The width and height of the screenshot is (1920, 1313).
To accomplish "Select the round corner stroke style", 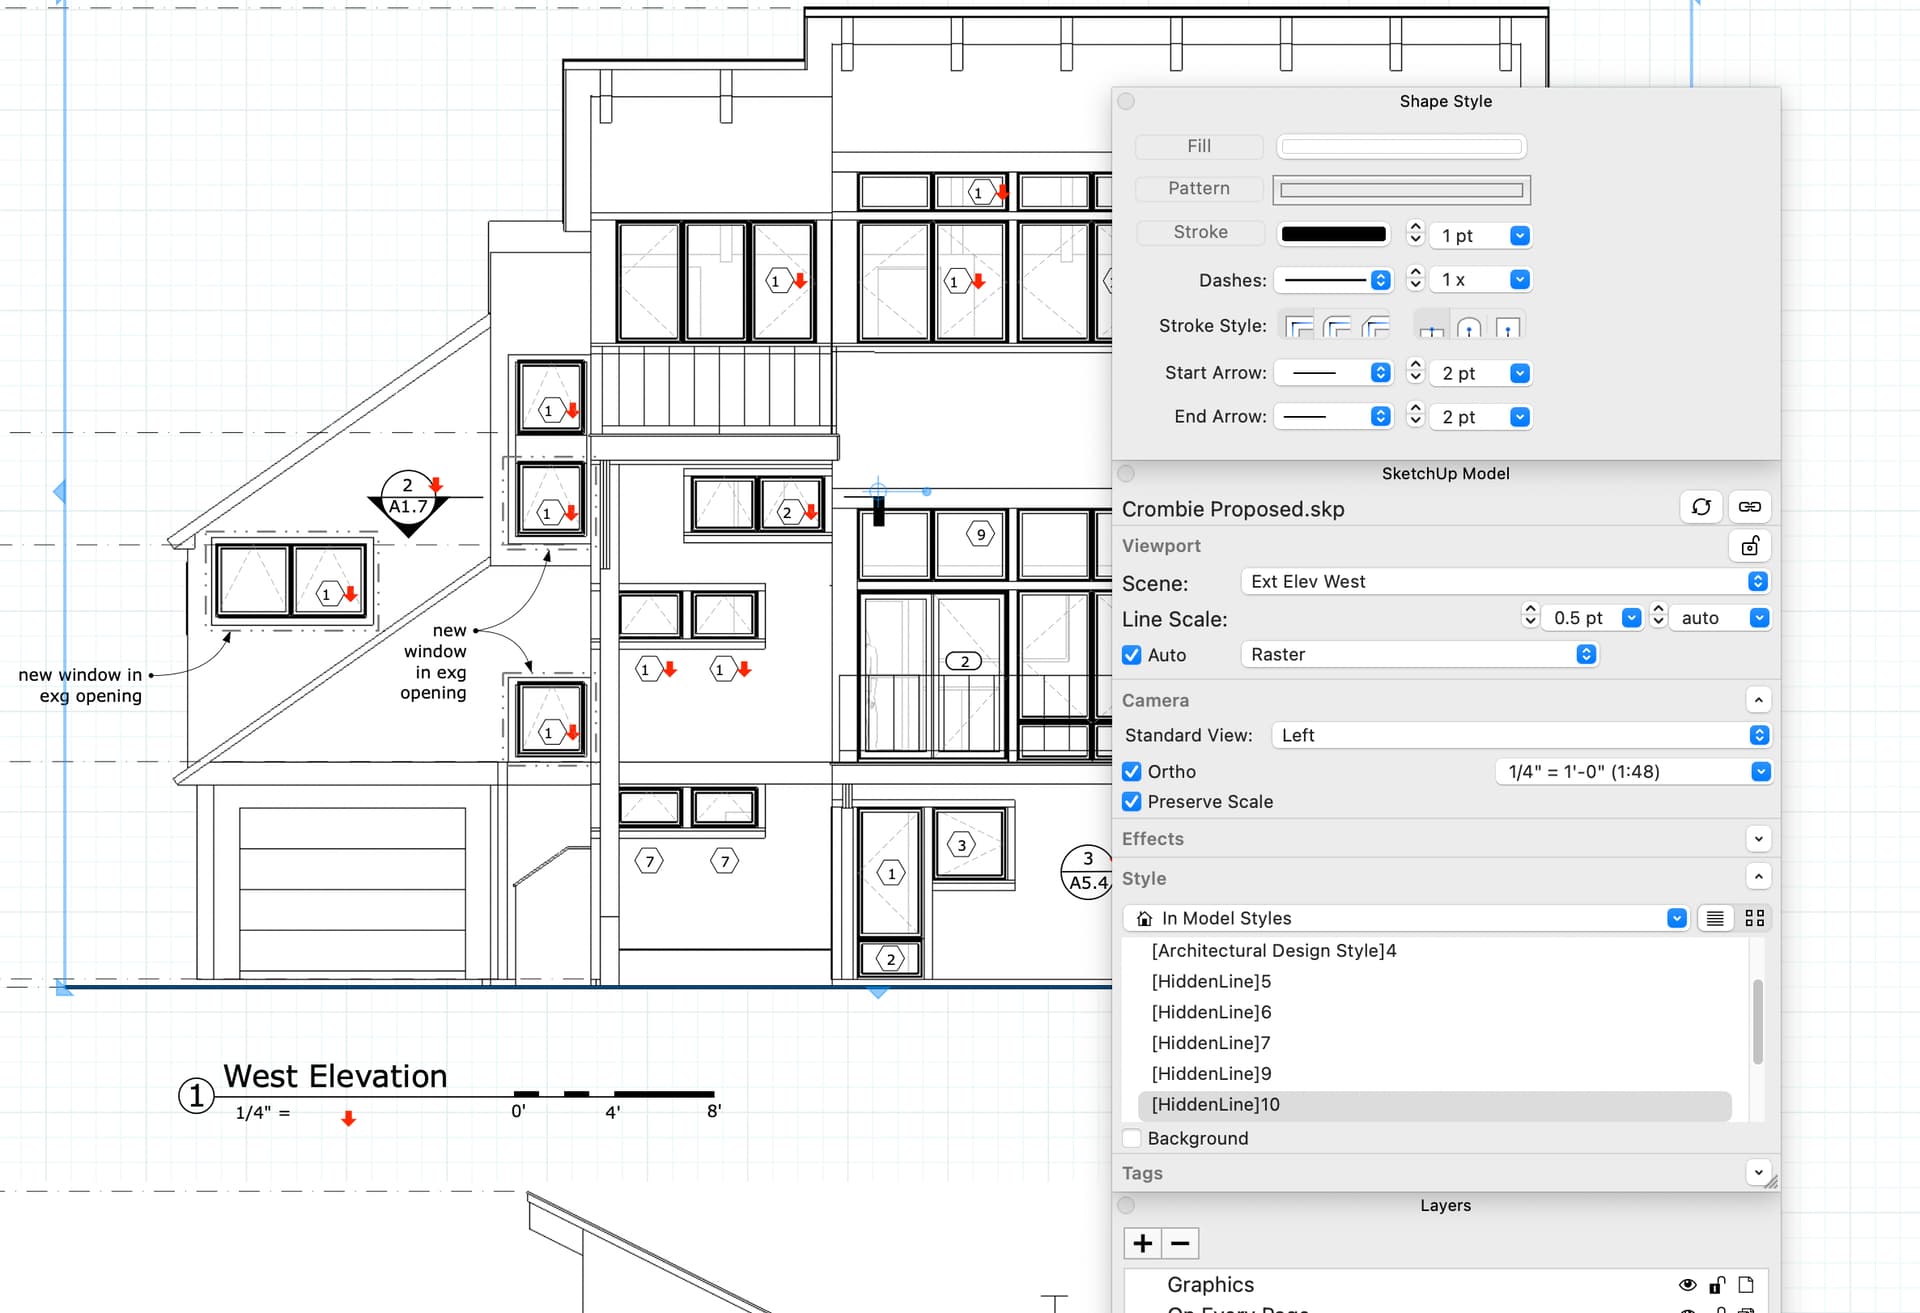I will click(x=1337, y=325).
